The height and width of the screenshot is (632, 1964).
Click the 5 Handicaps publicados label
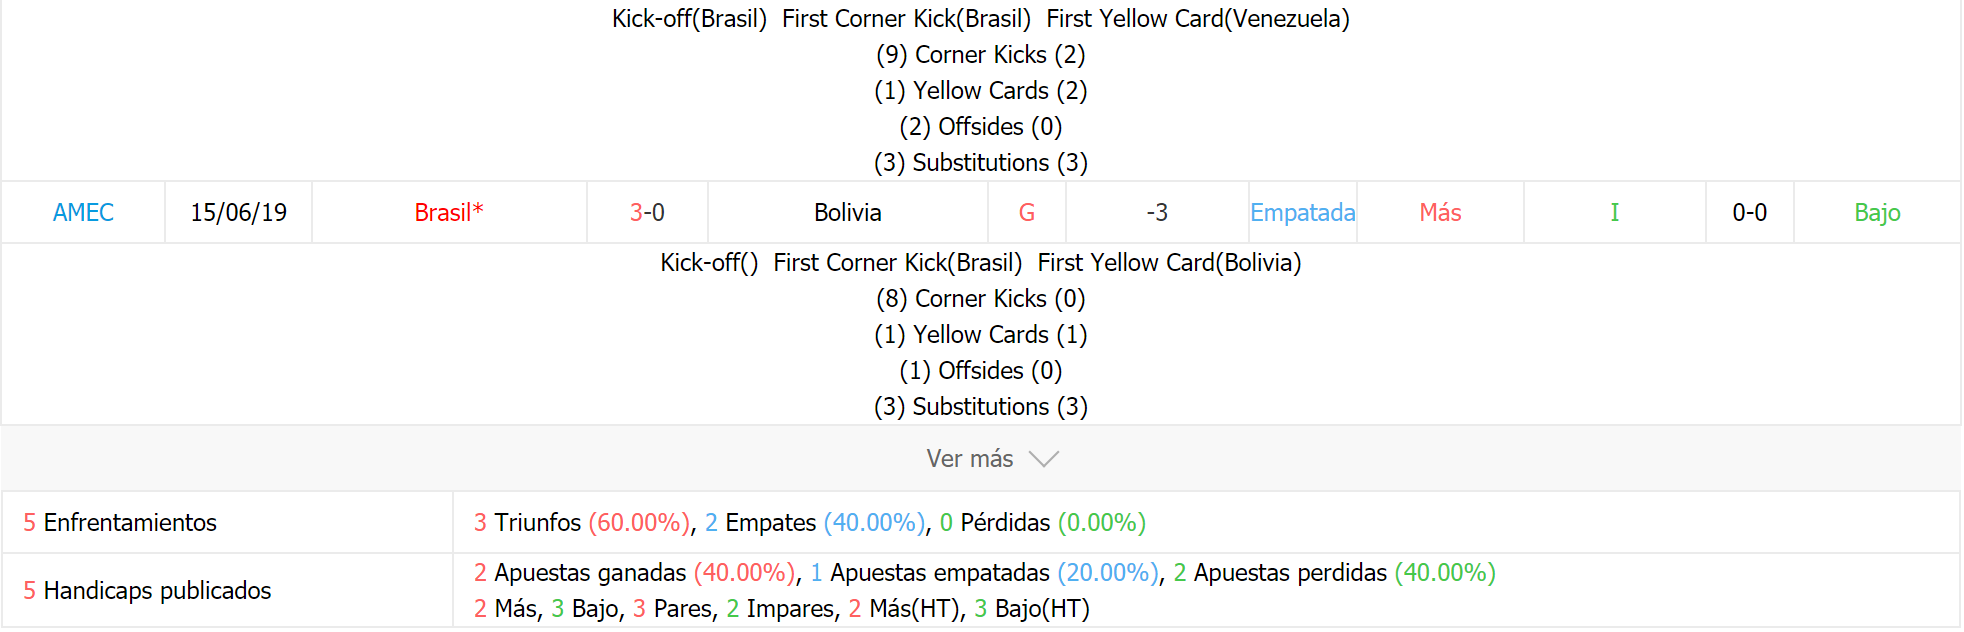147,591
